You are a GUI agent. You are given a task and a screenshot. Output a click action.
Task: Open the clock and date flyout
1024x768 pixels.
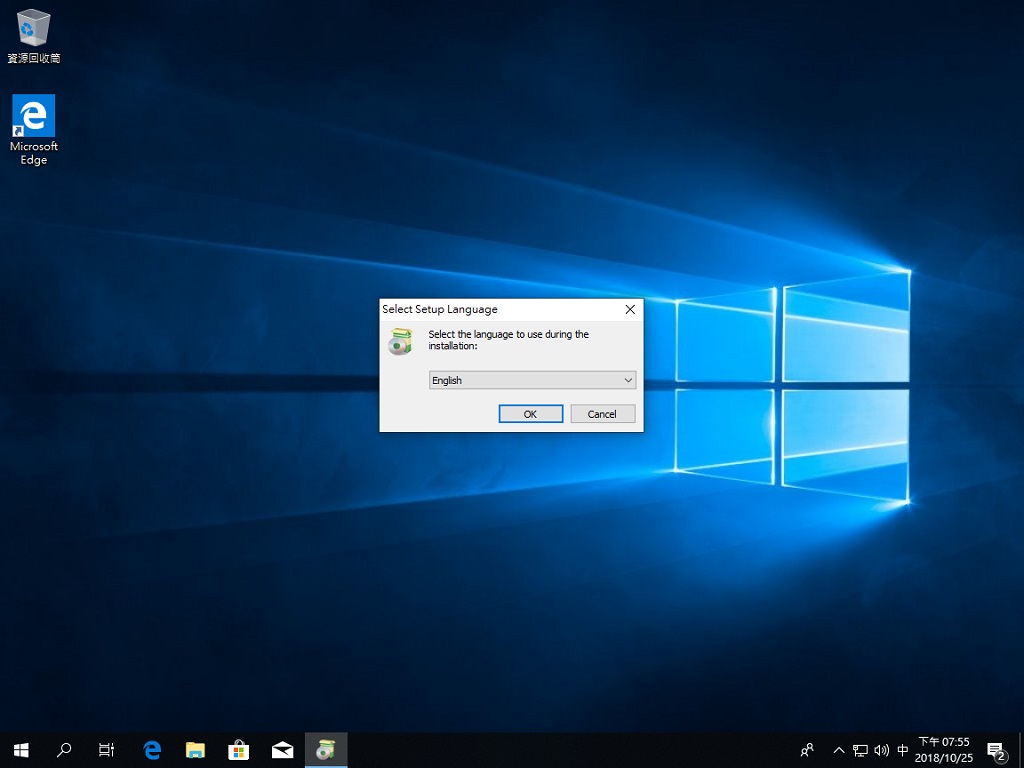[944, 750]
